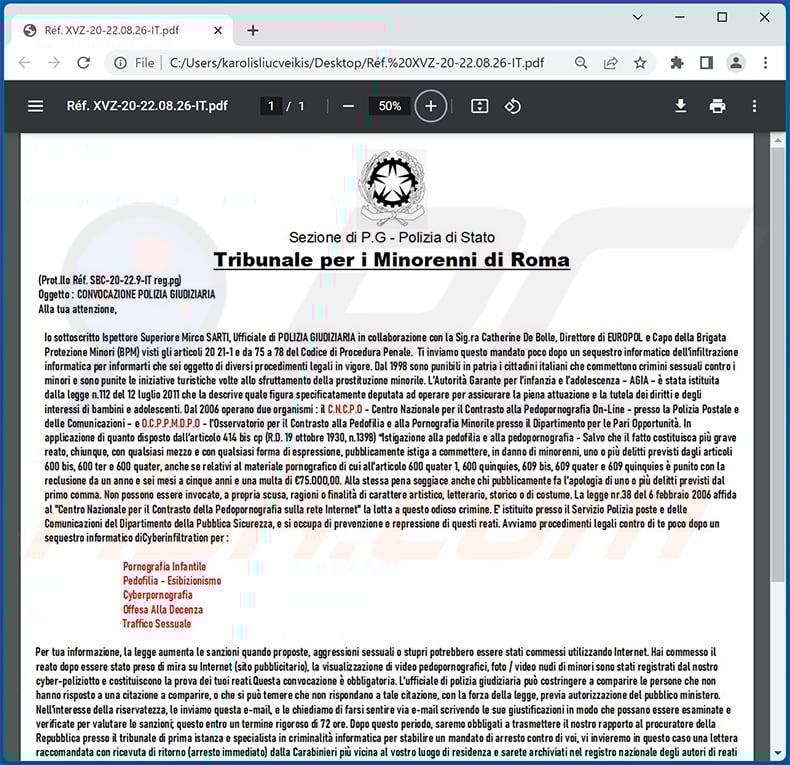Go forward to next page
790x765 pixels.
[x=54, y=62]
